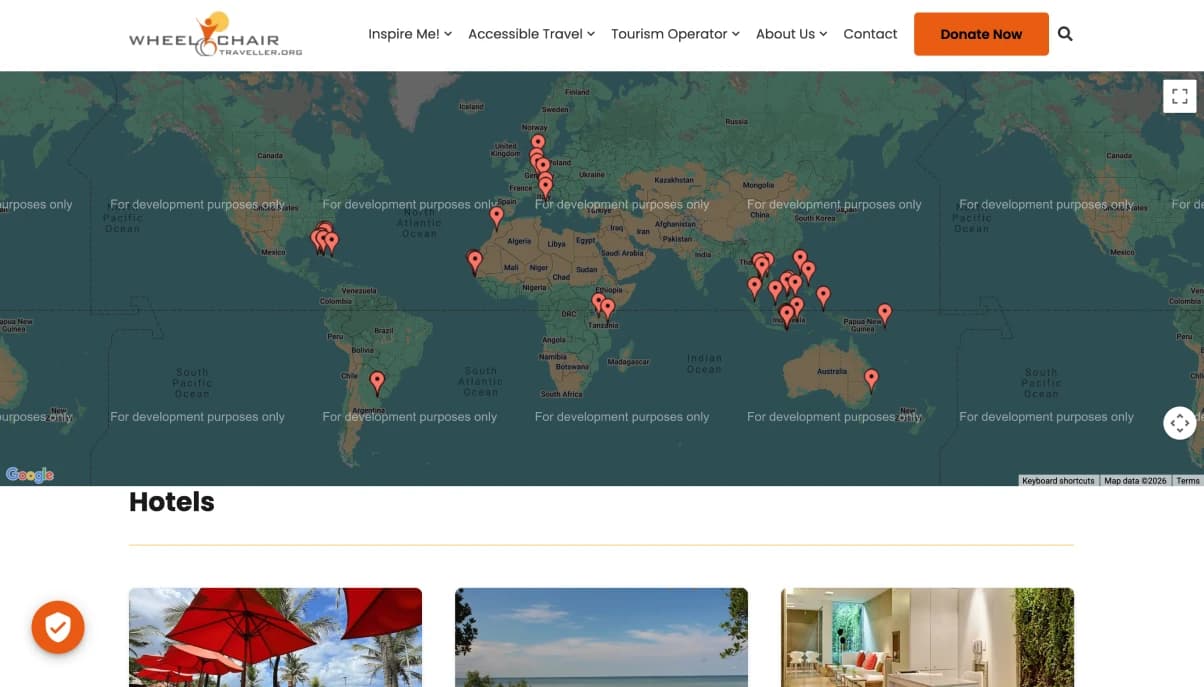Expand the Inspire Me! dropdown menu
The height and width of the screenshot is (687, 1204).
pos(409,34)
